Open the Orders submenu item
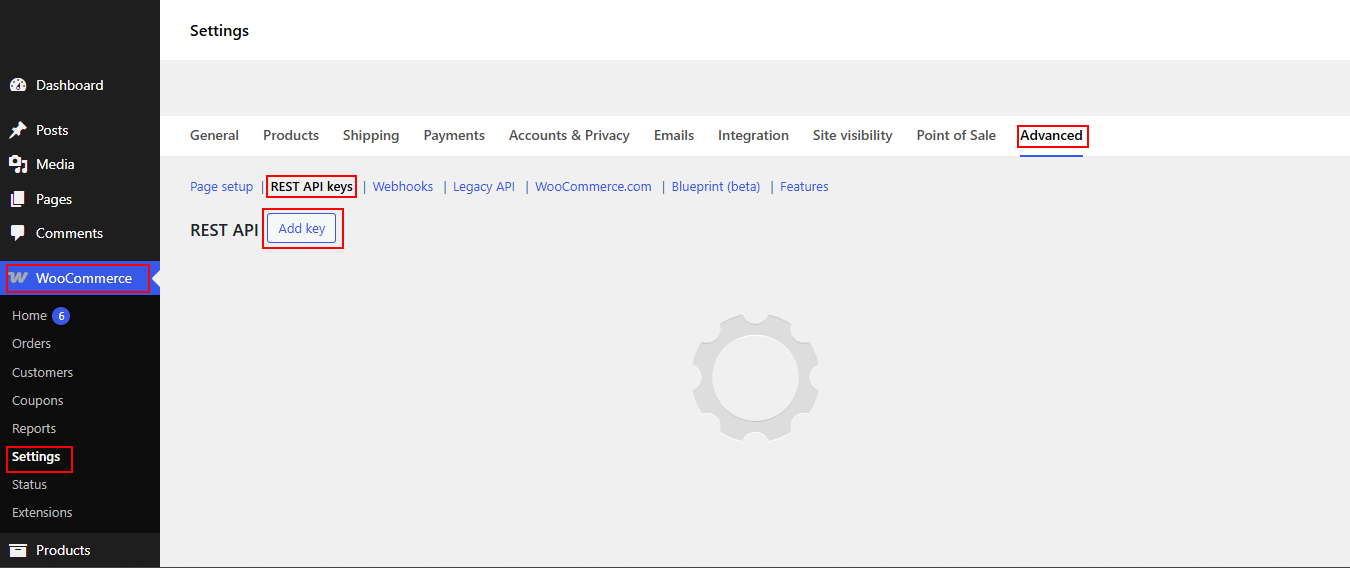 pos(31,343)
